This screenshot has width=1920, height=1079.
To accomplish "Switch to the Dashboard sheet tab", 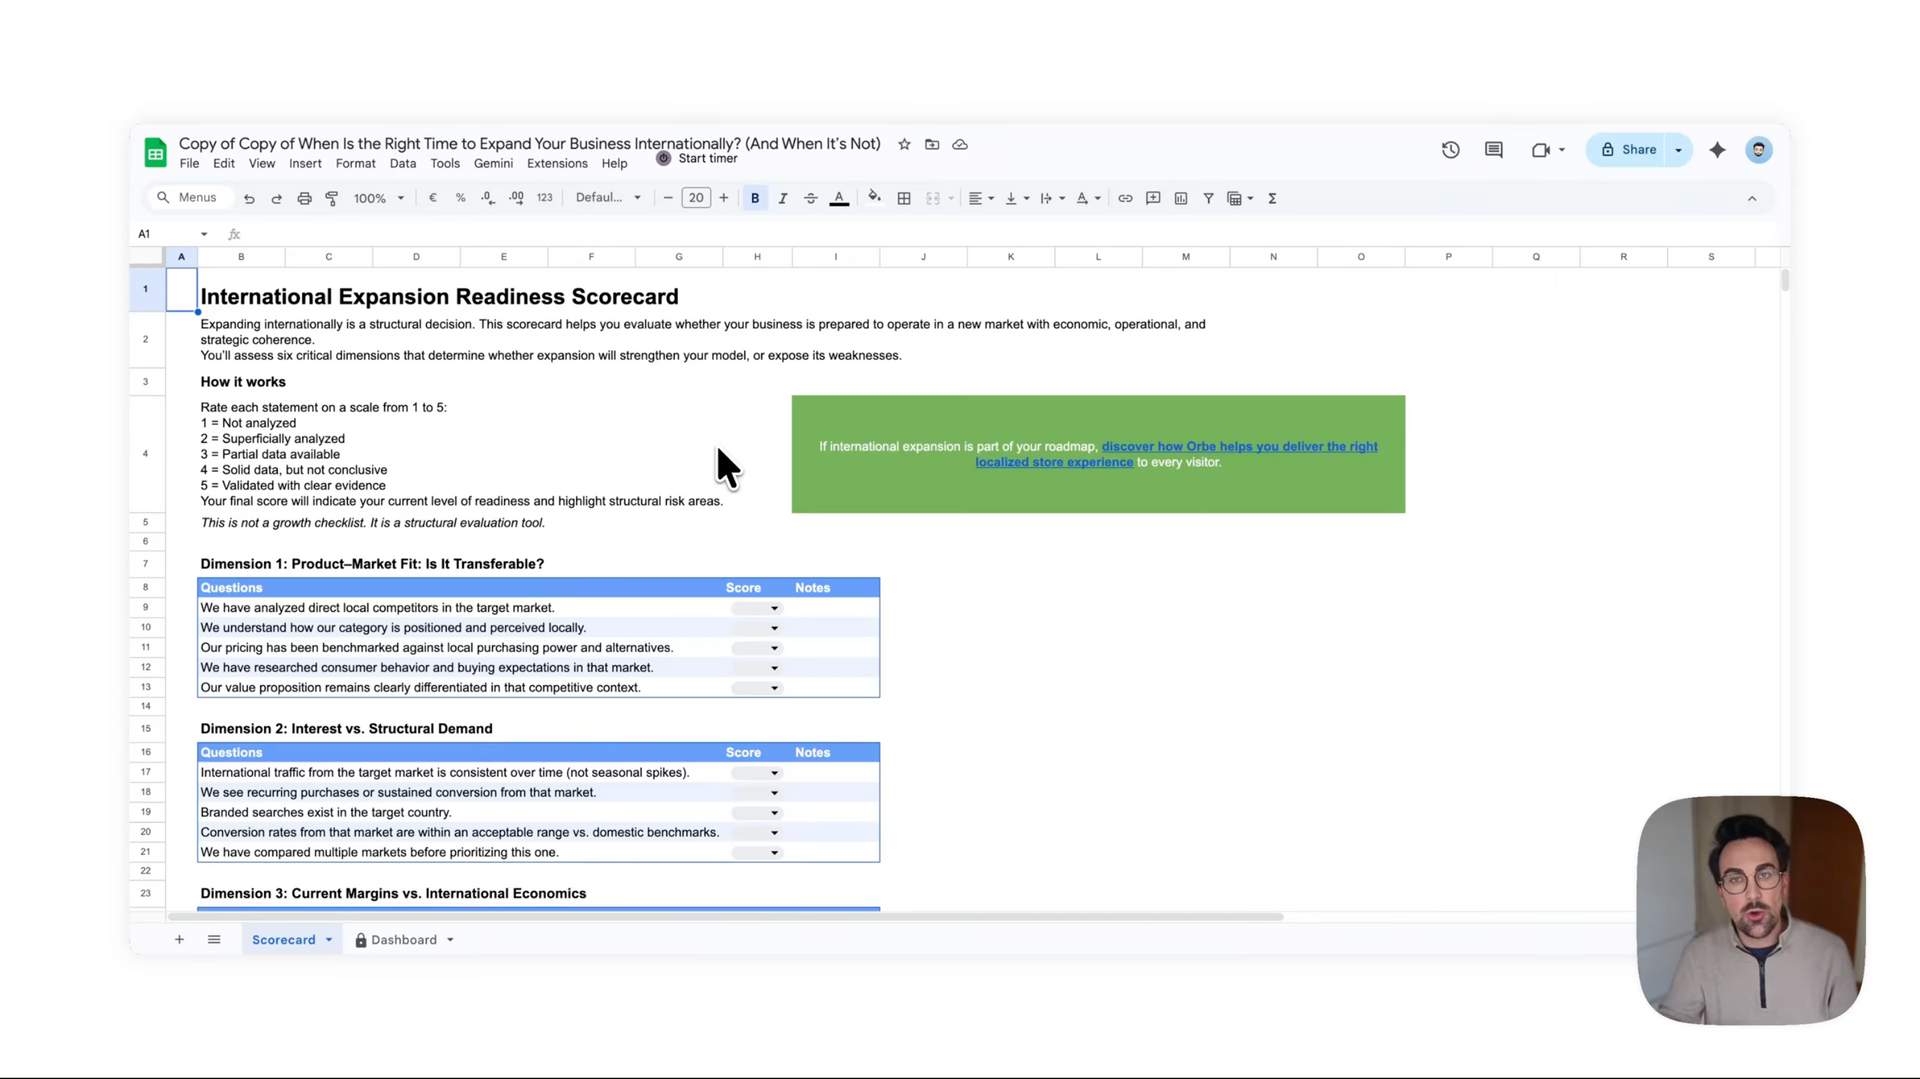I will [404, 940].
